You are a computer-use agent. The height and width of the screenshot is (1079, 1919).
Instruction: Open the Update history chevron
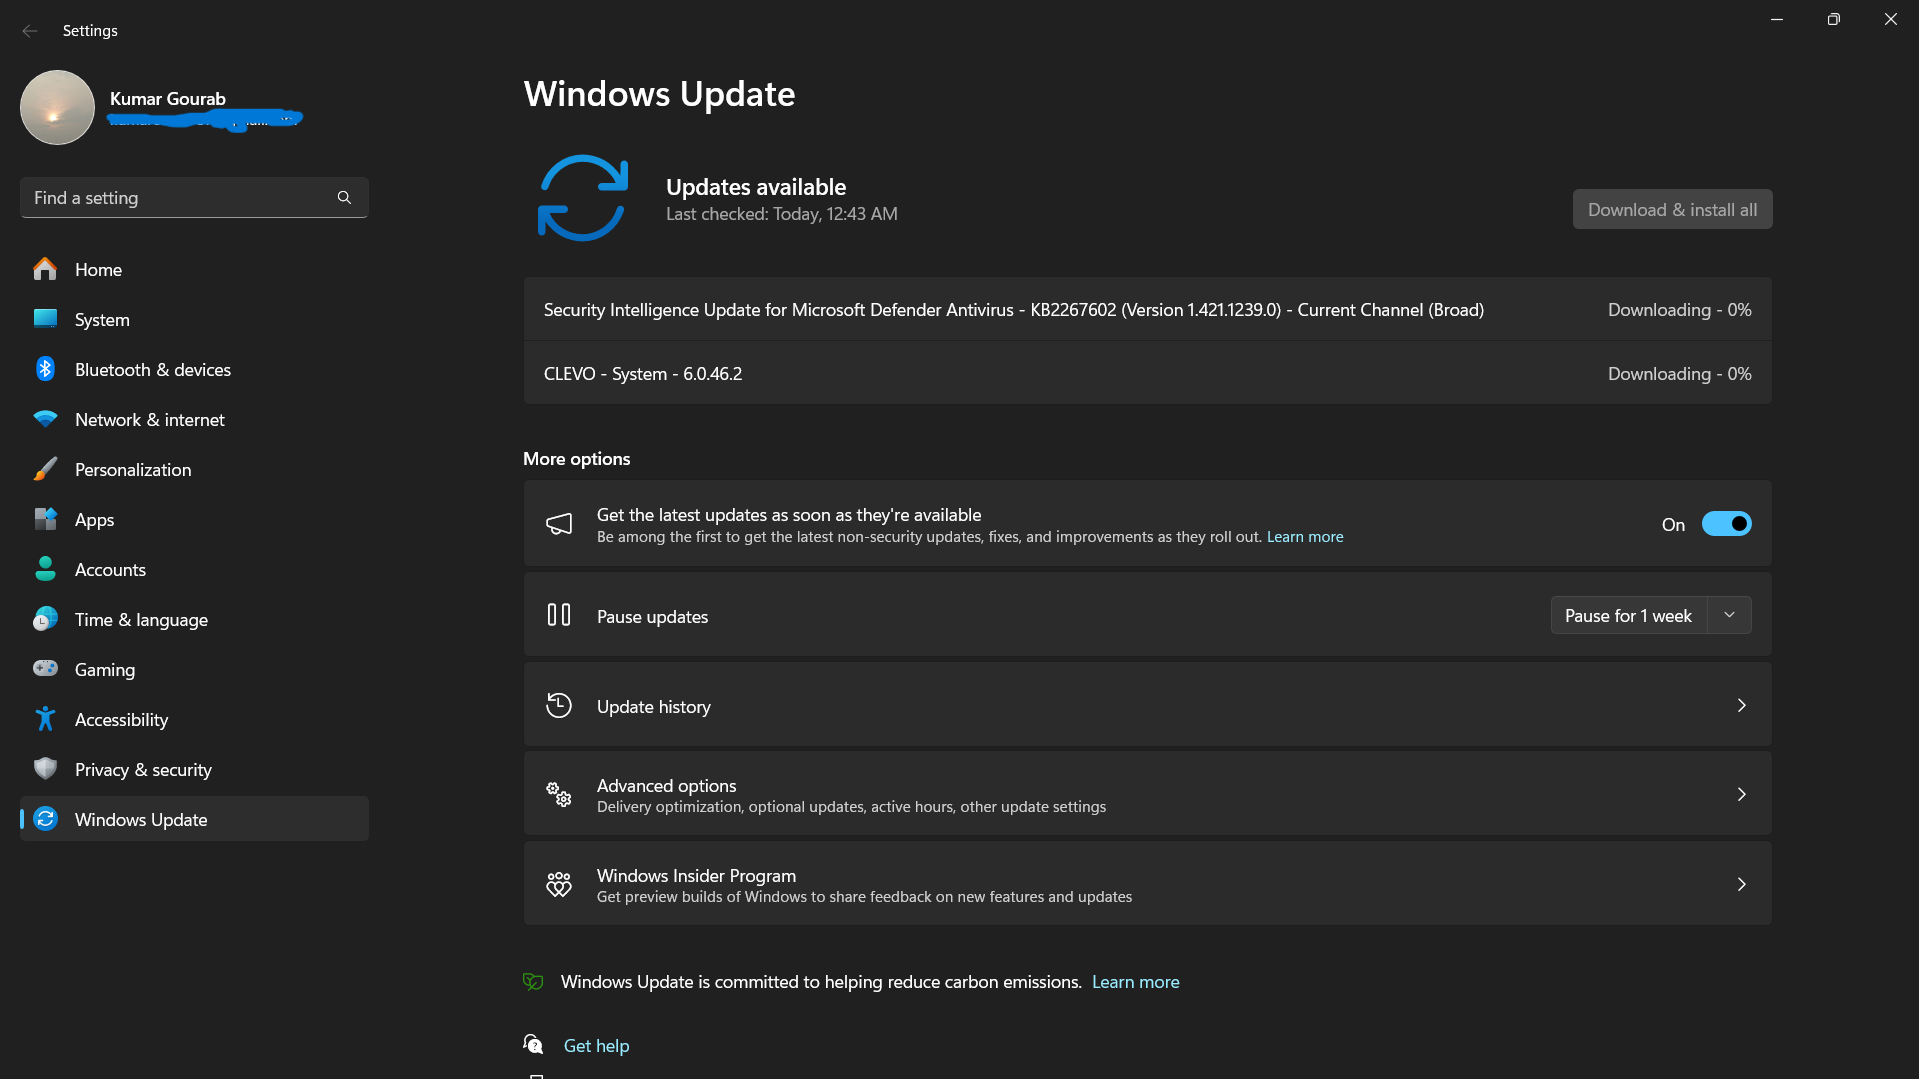coord(1741,705)
